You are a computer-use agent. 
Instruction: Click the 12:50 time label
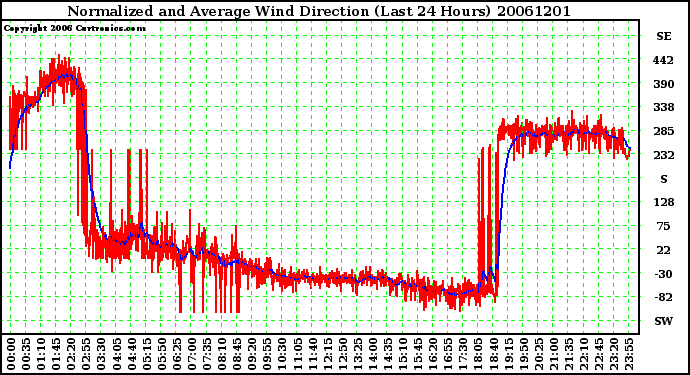(x=342, y=354)
